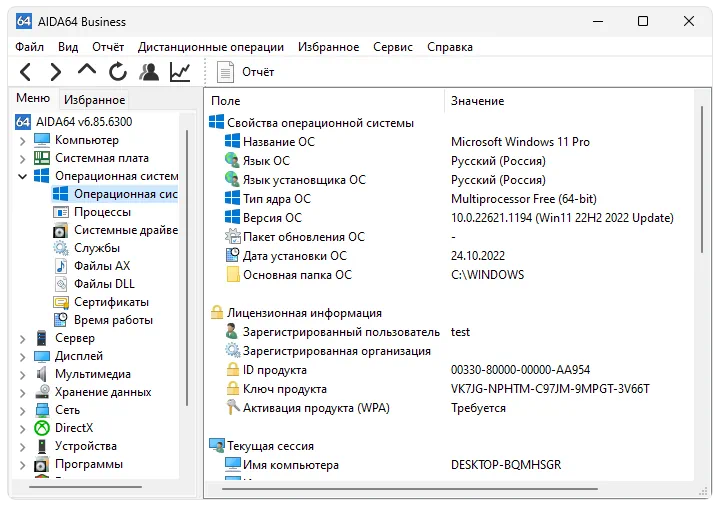Expand the Мультимедиа tree node
This screenshot has width=718, height=505.
[22, 375]
